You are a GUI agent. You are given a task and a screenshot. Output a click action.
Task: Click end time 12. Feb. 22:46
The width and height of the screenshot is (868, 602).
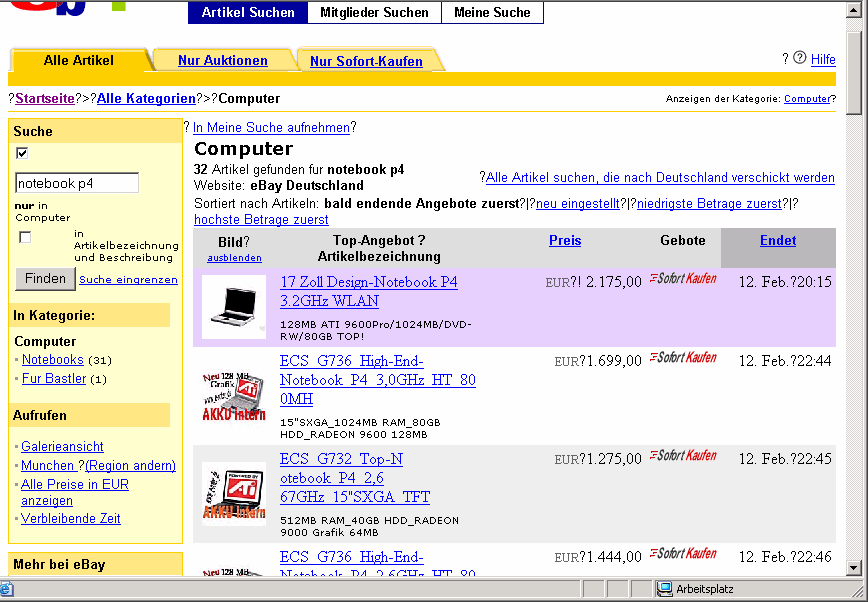(785, 557)
